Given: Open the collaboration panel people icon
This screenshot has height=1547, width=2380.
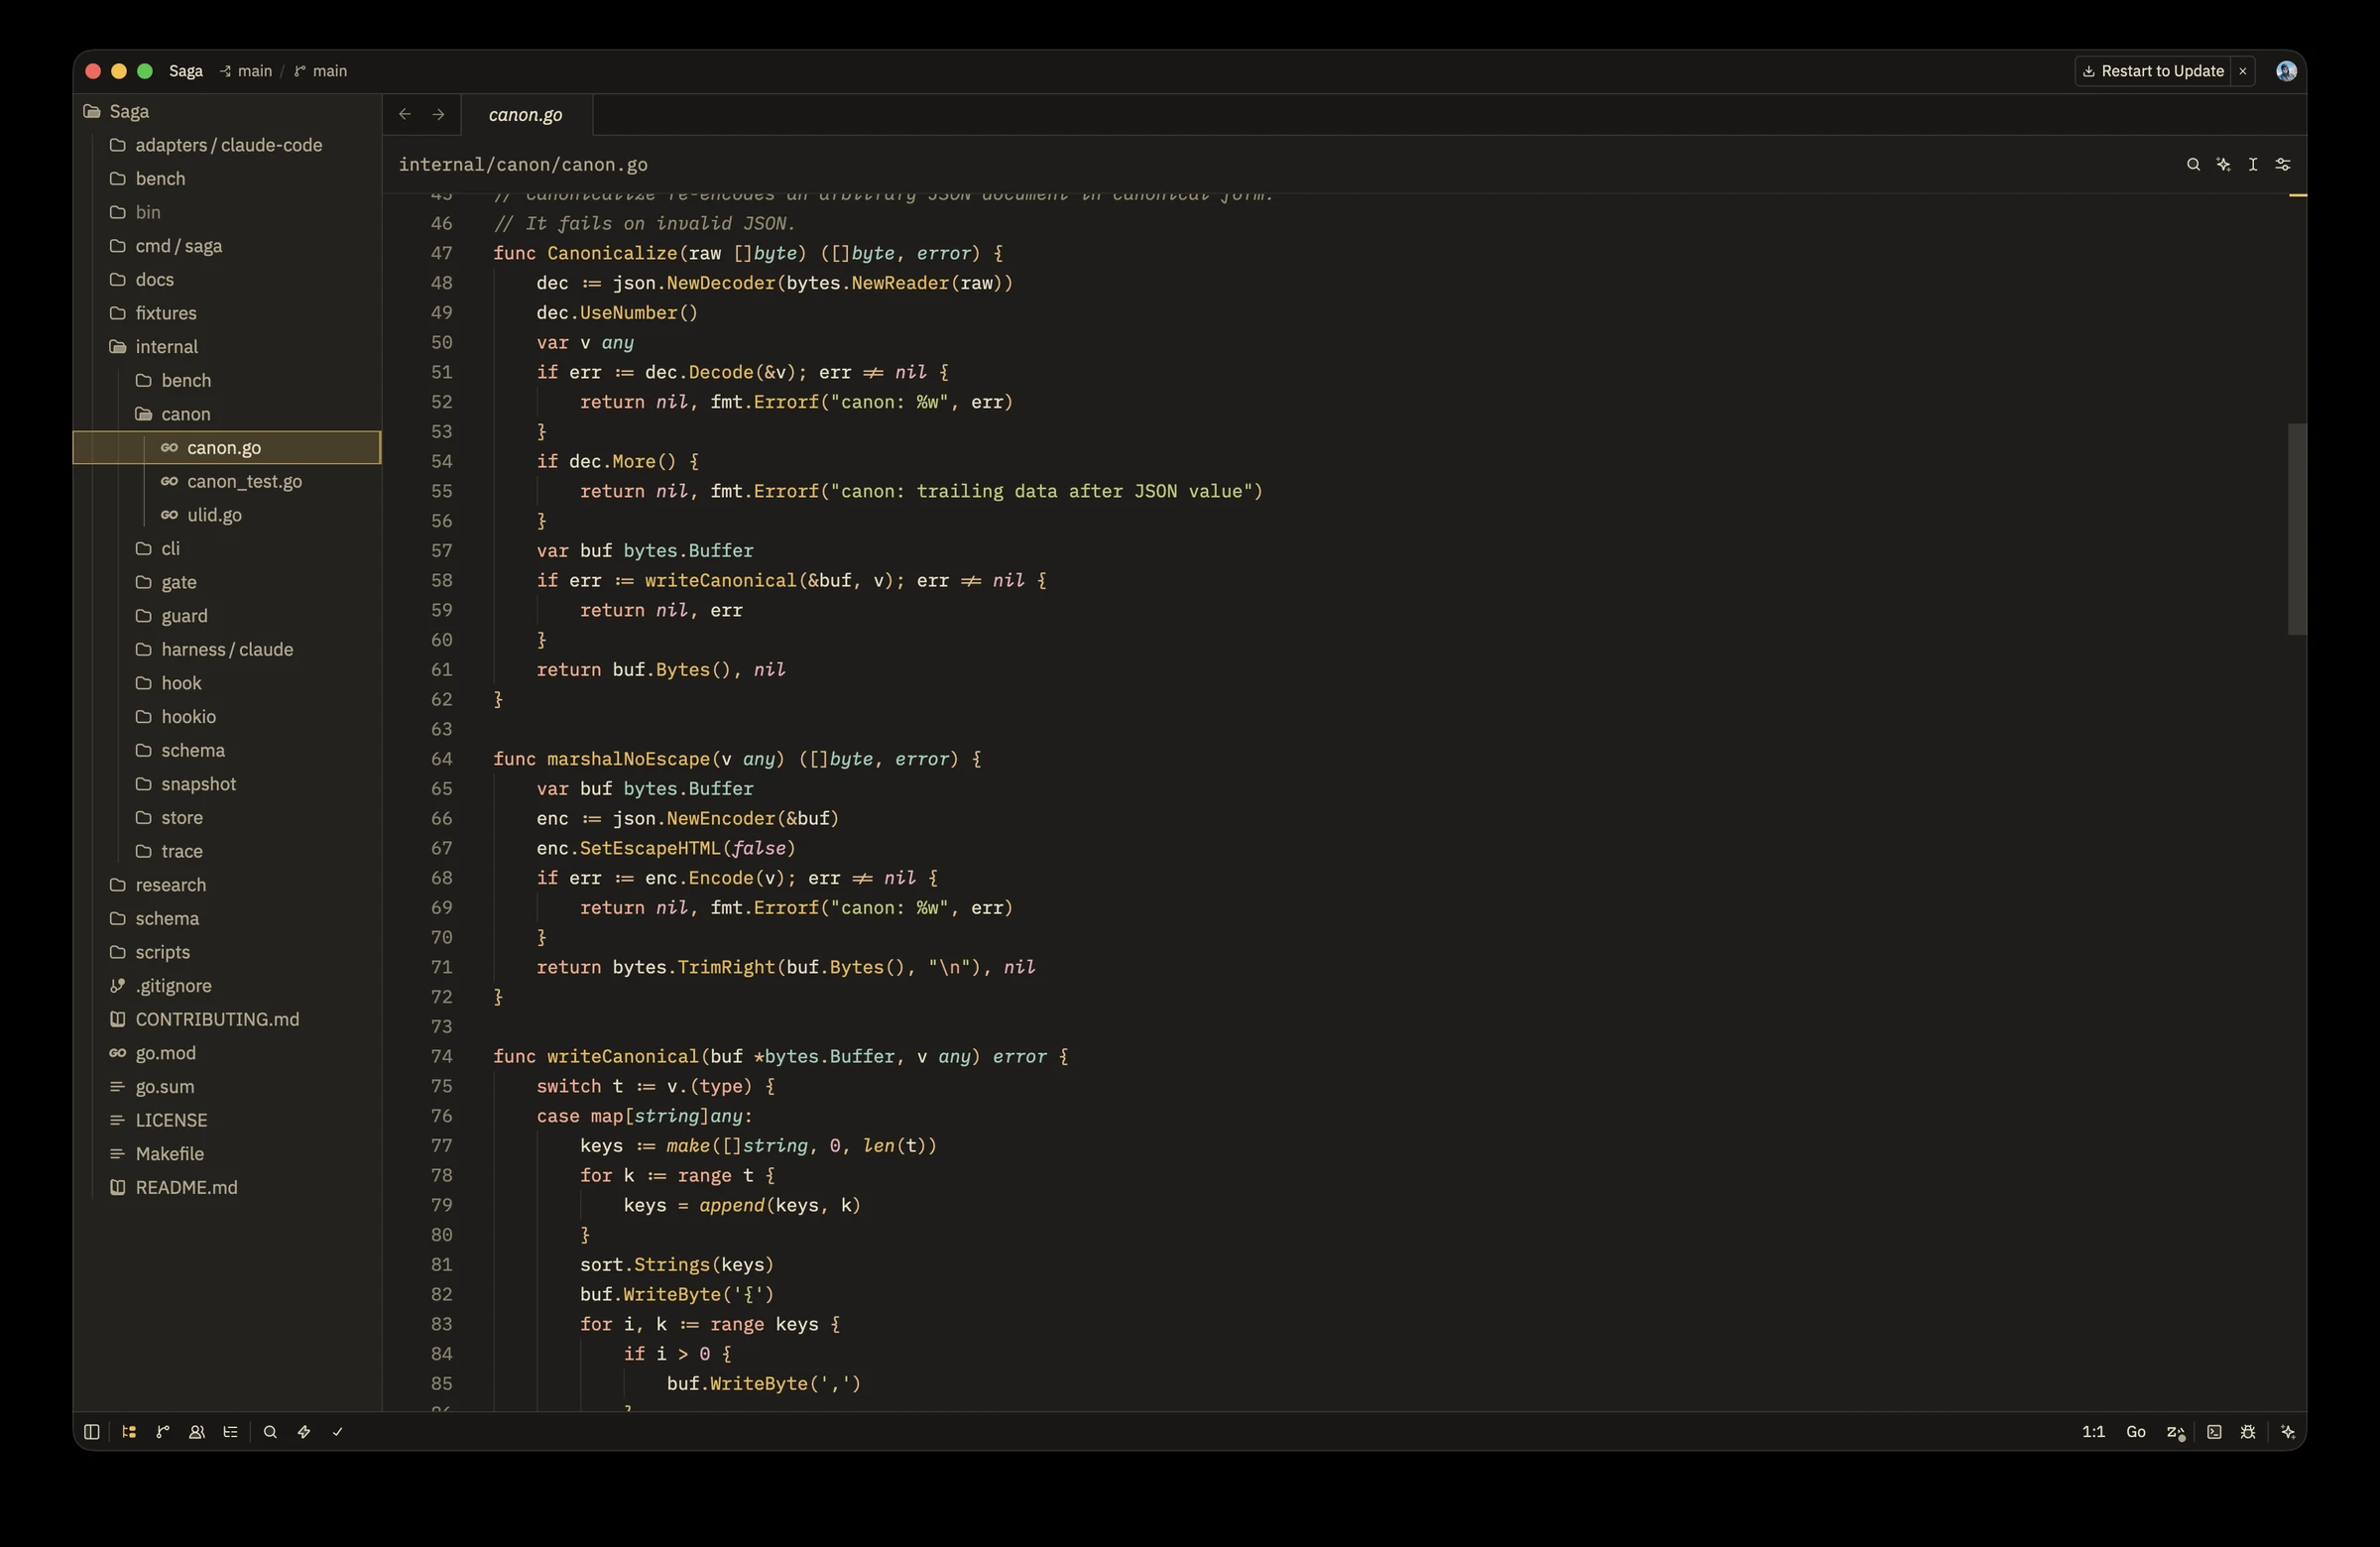Looking at the screenshot, I should point(197,1431).
